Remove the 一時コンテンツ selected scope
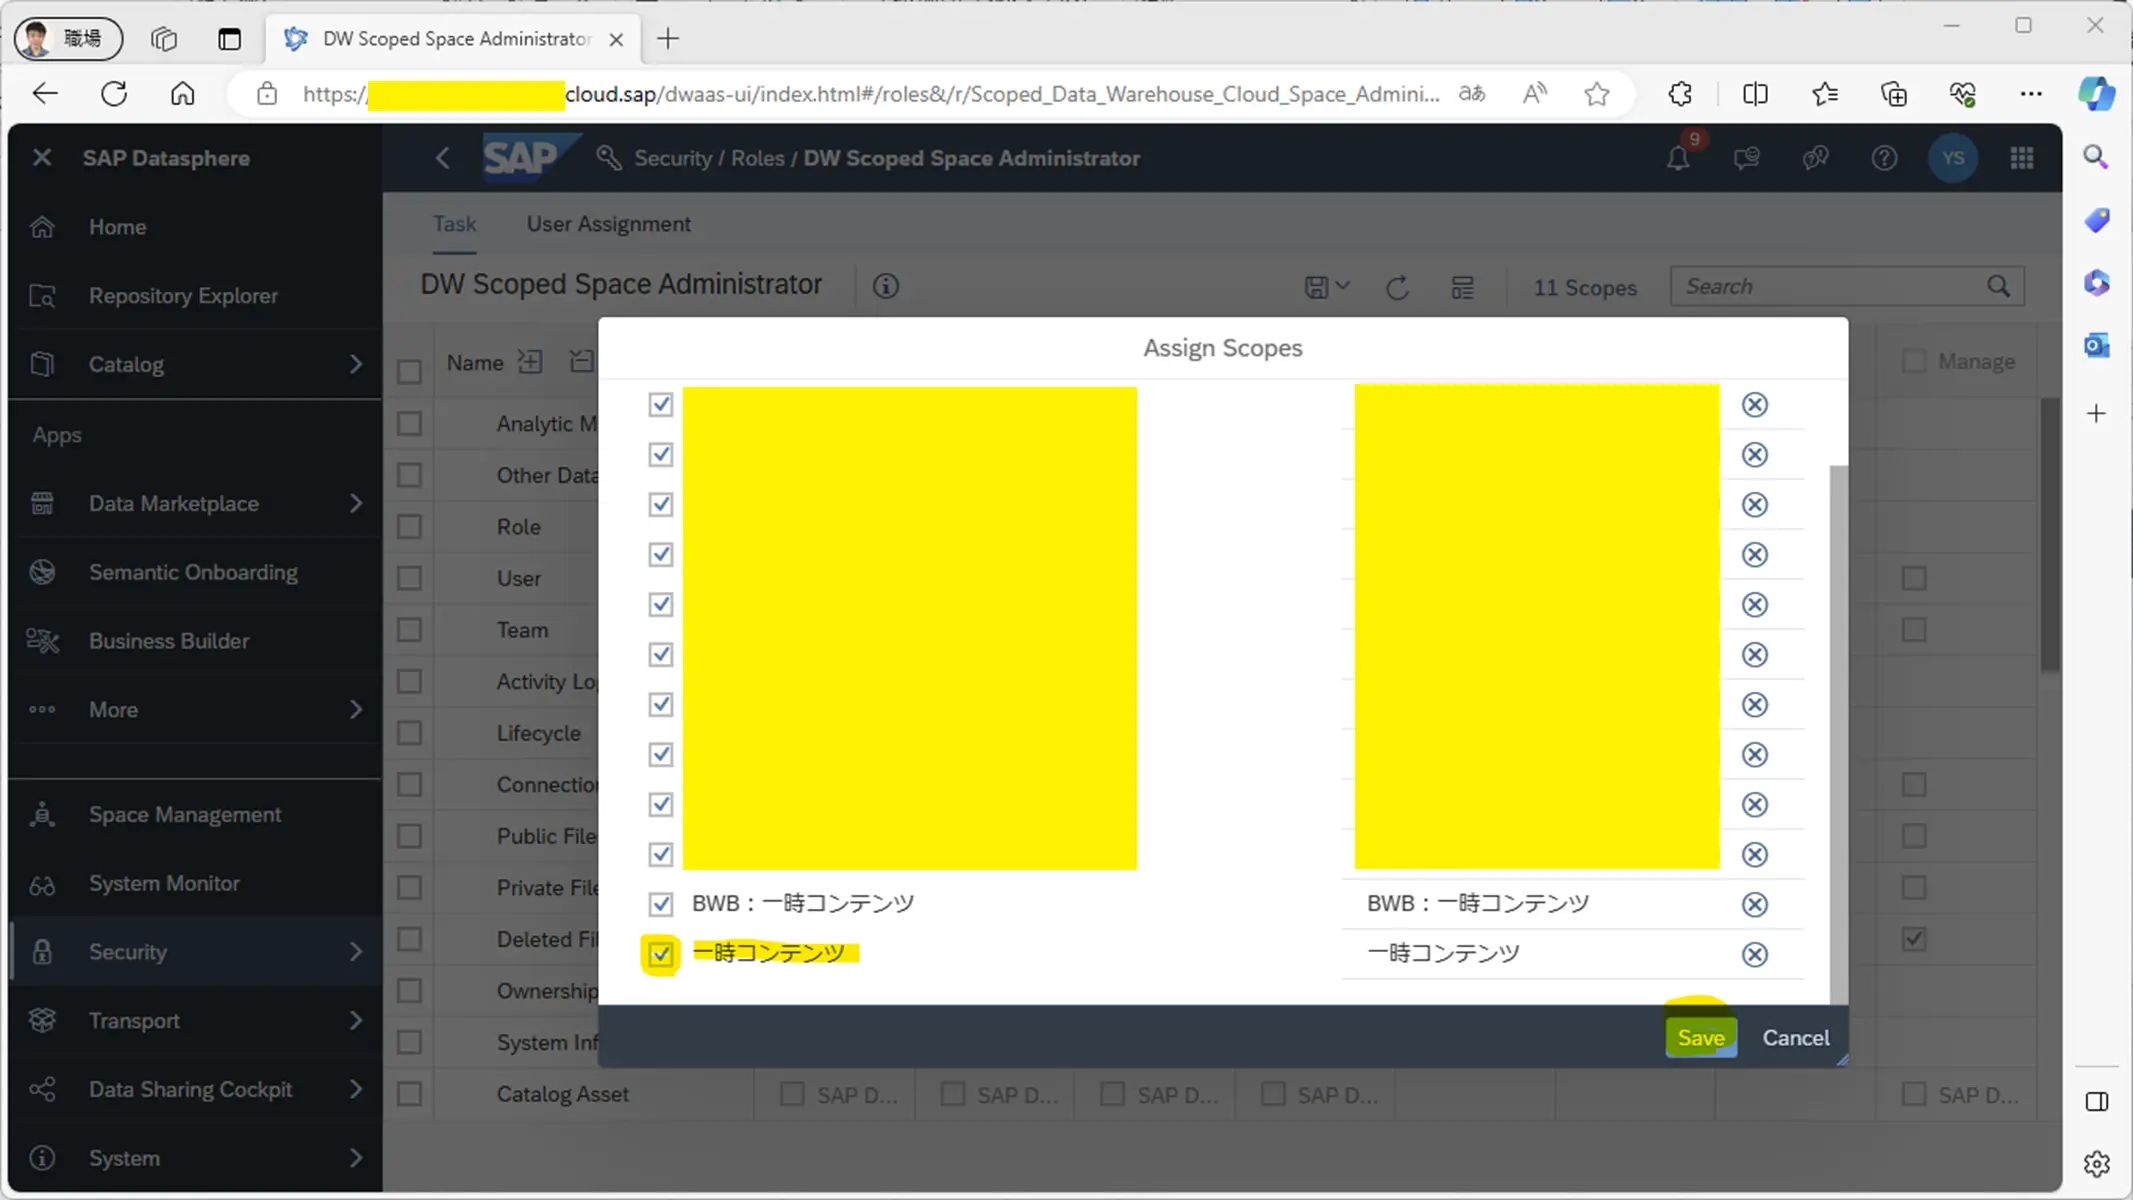Viewport: 2133px width, 1200px height. coord(1754,954)
